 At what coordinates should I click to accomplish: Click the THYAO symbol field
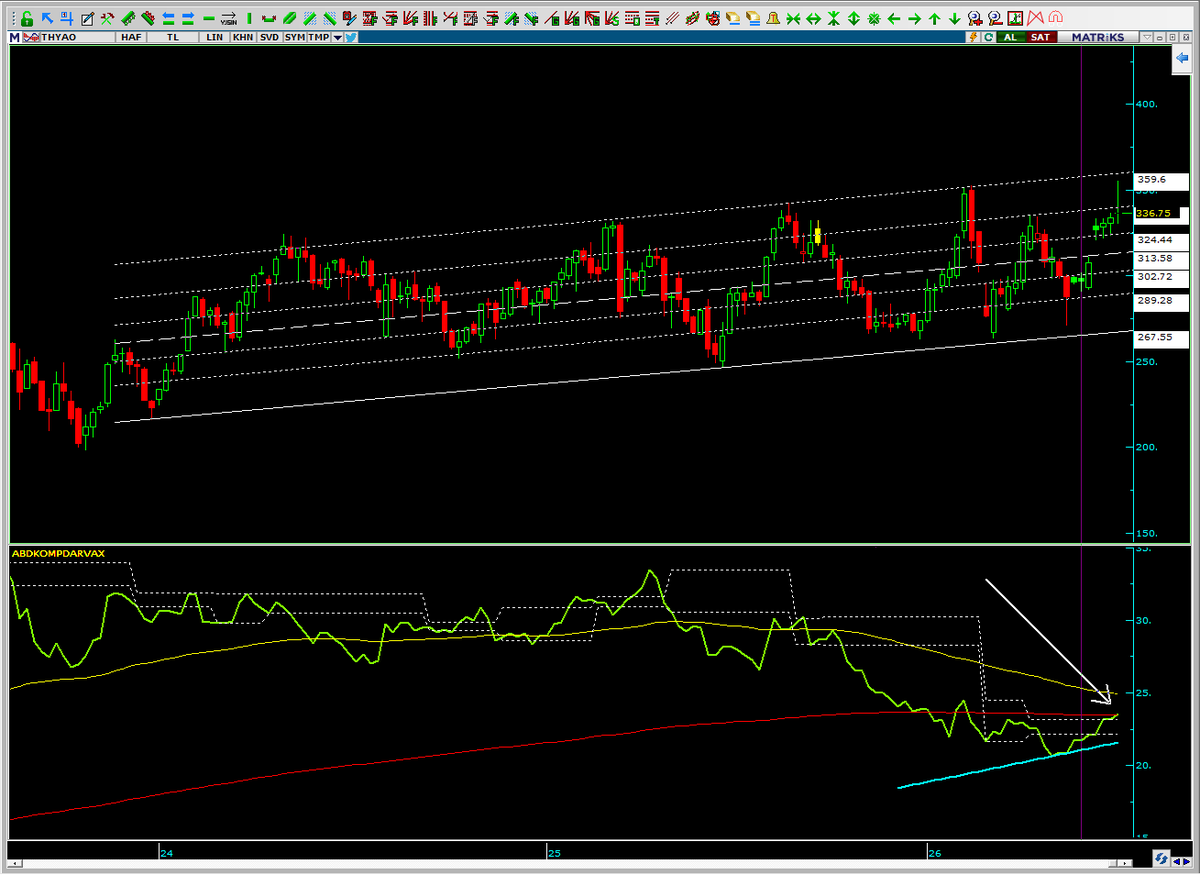tap(78, 37)
